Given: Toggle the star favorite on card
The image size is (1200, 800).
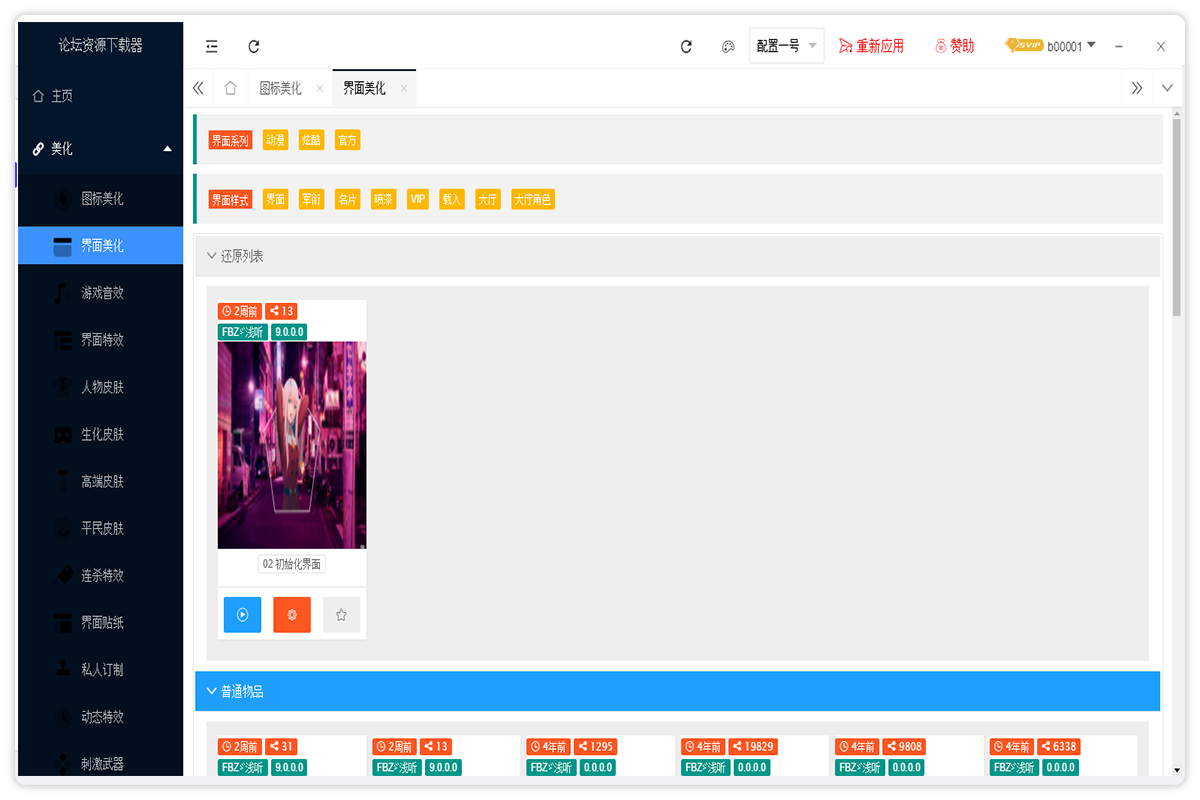Looking at the screenshot, I should [341, 615].
